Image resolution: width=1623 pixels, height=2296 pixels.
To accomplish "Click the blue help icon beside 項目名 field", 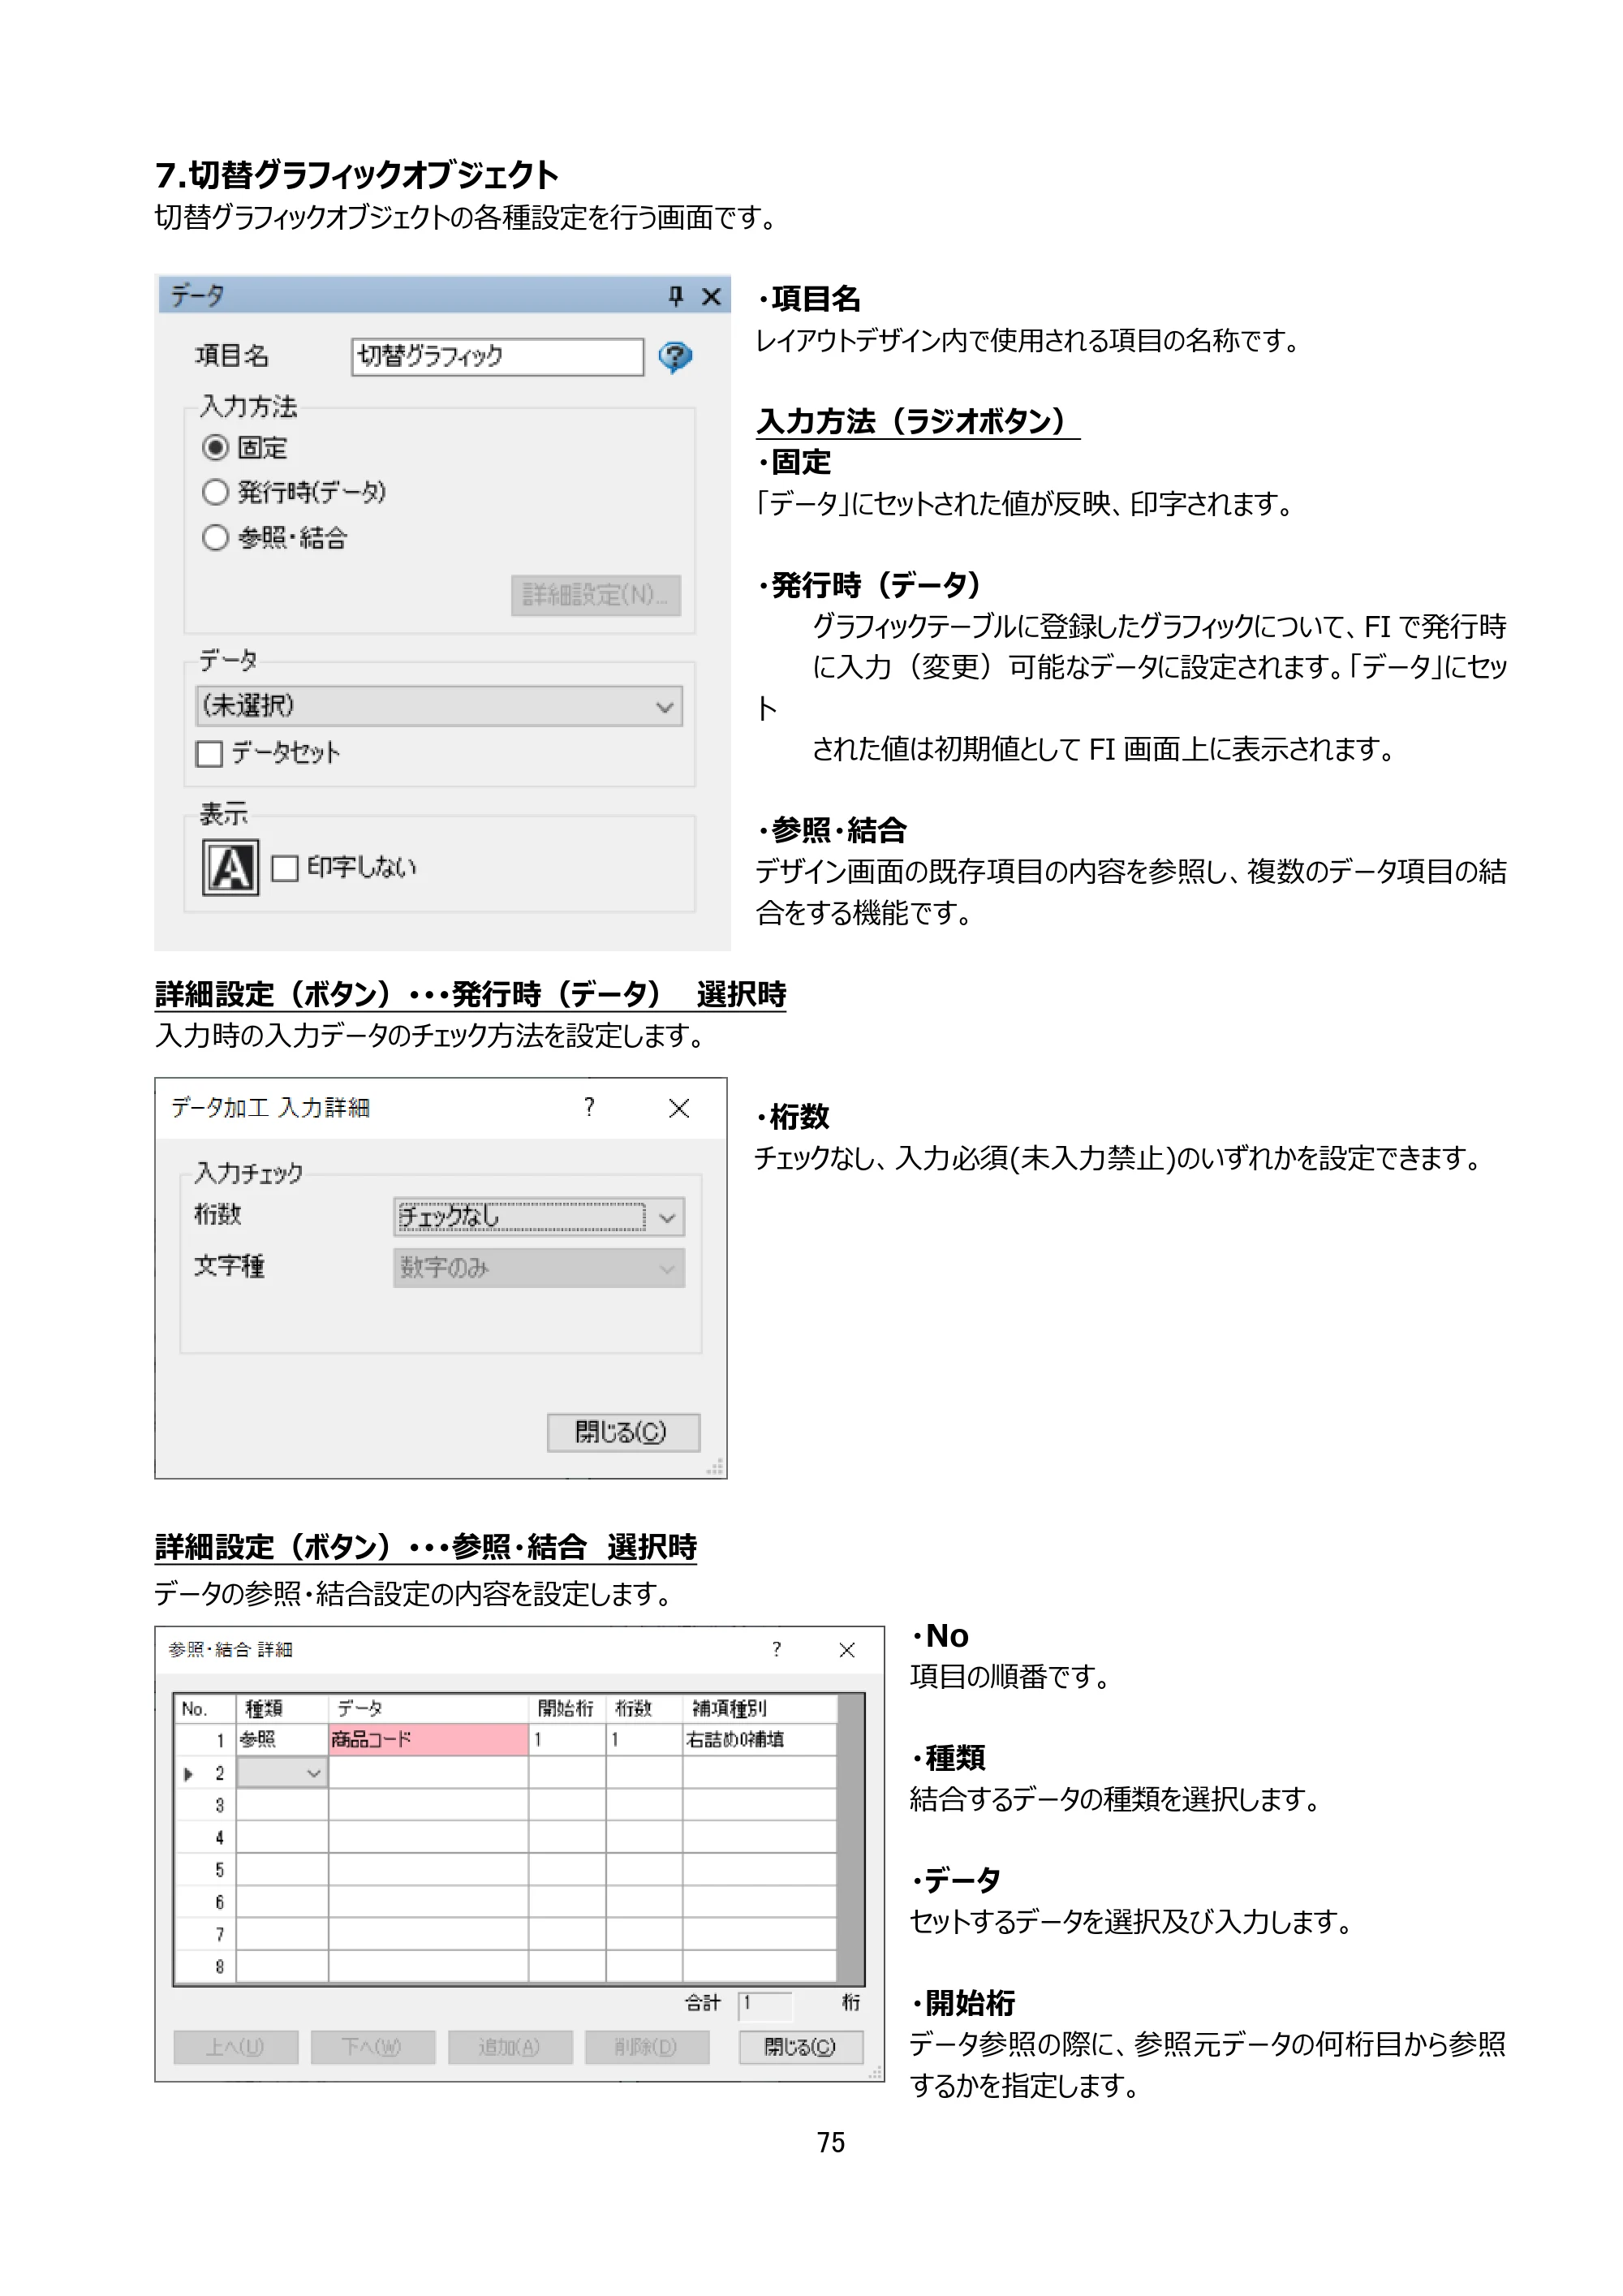I will coord(675,356).
